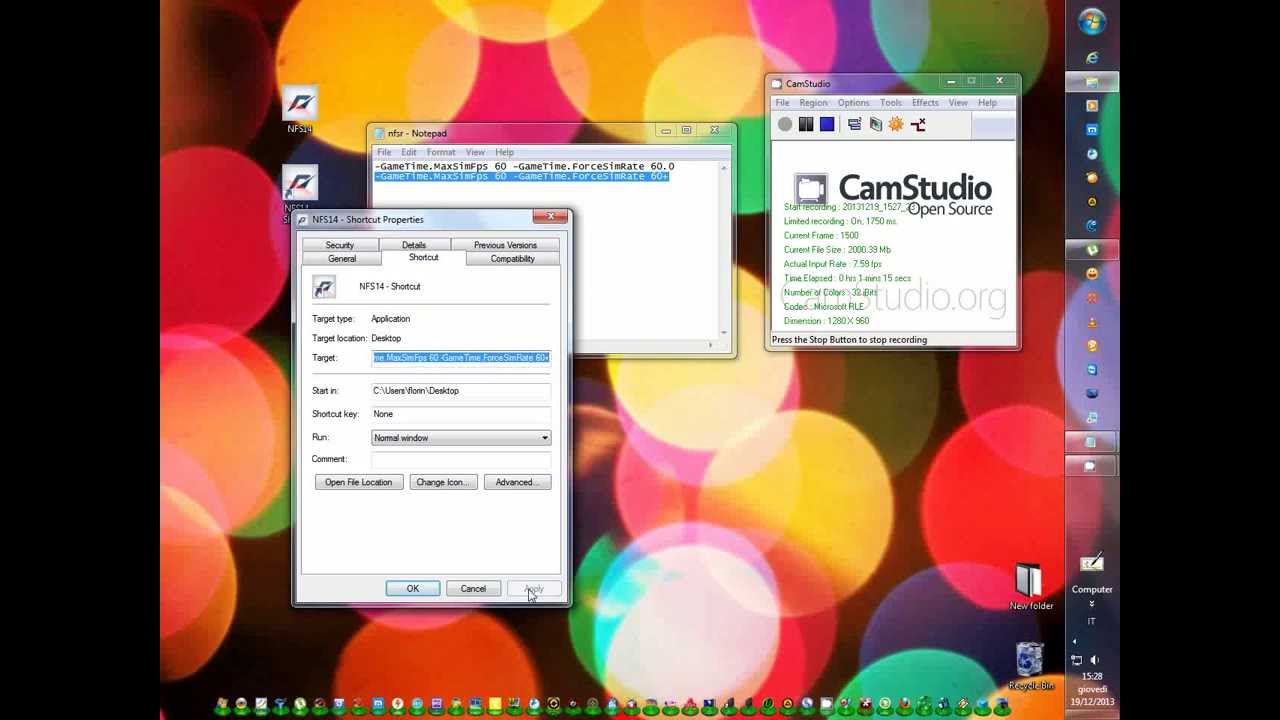Expand the Computer toolbar chevron
Screen dimensions: 1280x720
1092,604
